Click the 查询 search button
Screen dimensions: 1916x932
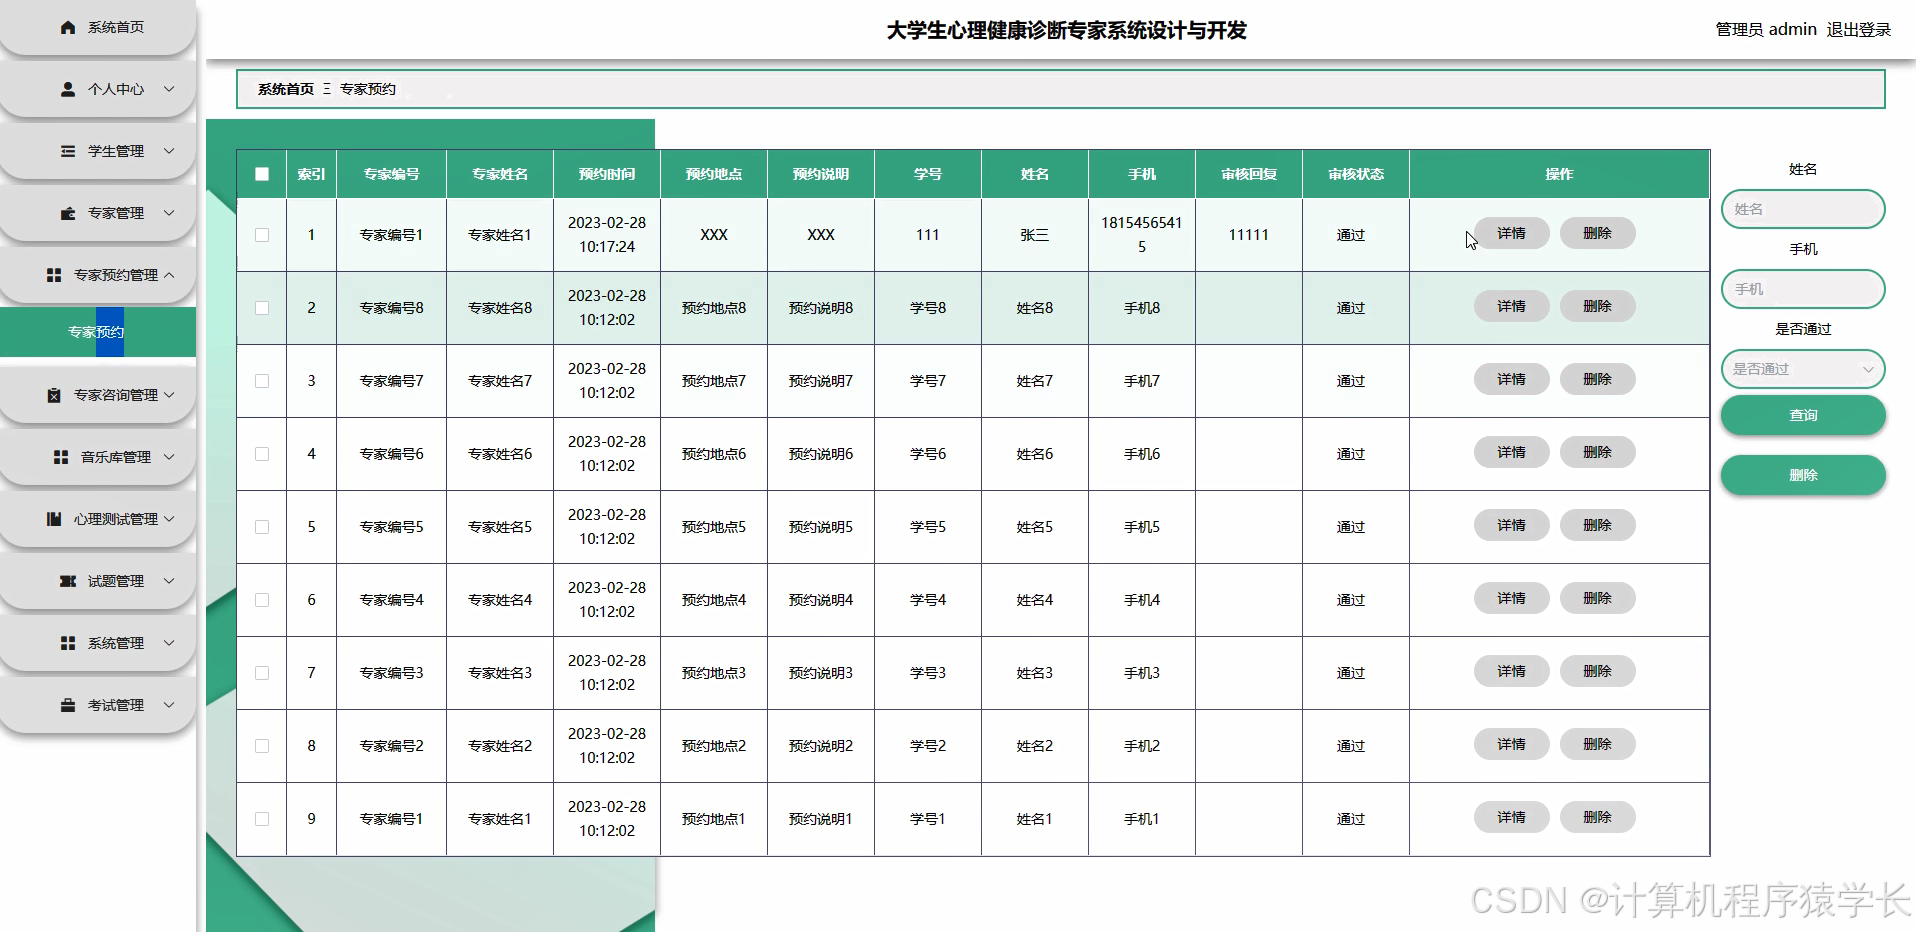[x=1803, y=415]
